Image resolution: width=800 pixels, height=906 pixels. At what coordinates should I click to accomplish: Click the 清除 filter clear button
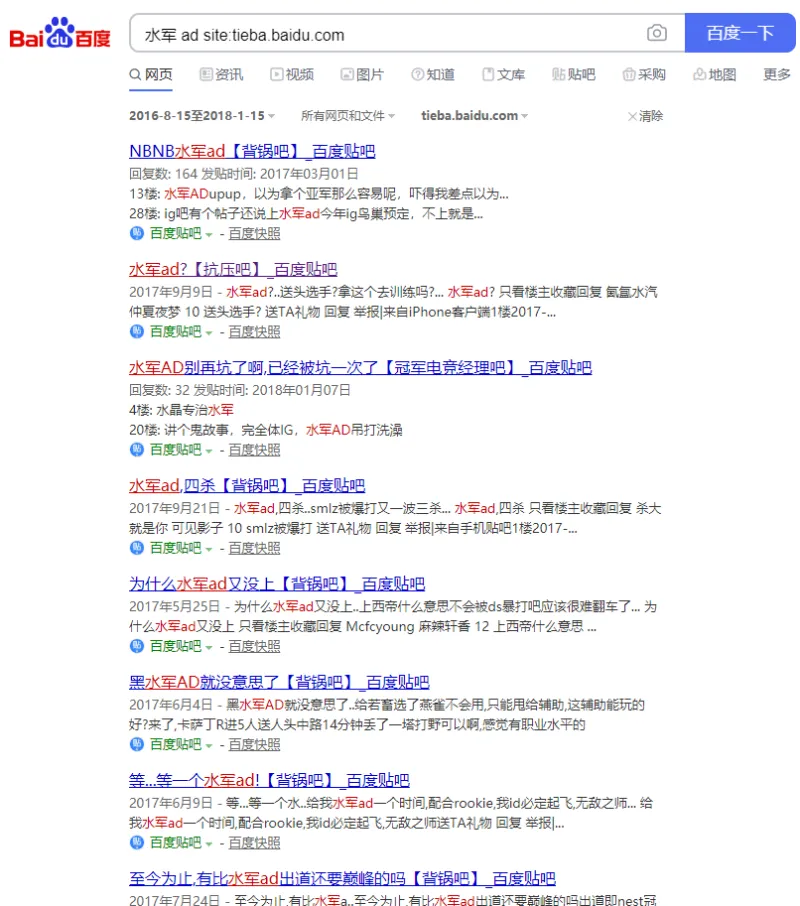(645, 116)
